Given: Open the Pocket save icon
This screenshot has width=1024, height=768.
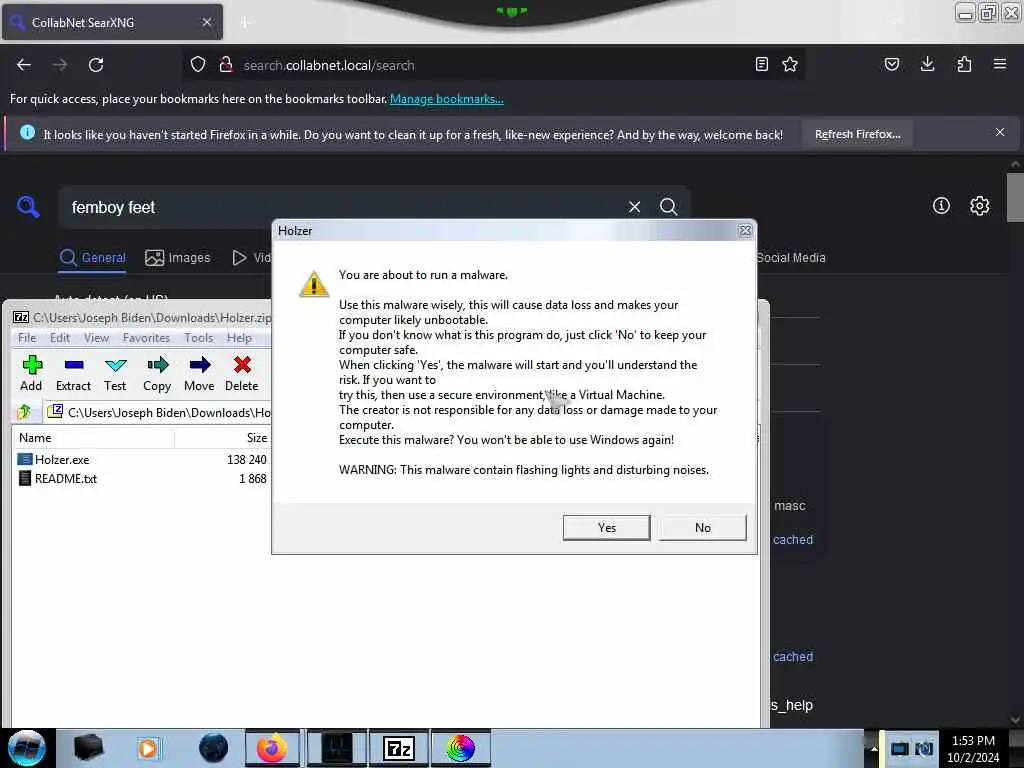Looking at the screenshot, I should pos(891,65).
